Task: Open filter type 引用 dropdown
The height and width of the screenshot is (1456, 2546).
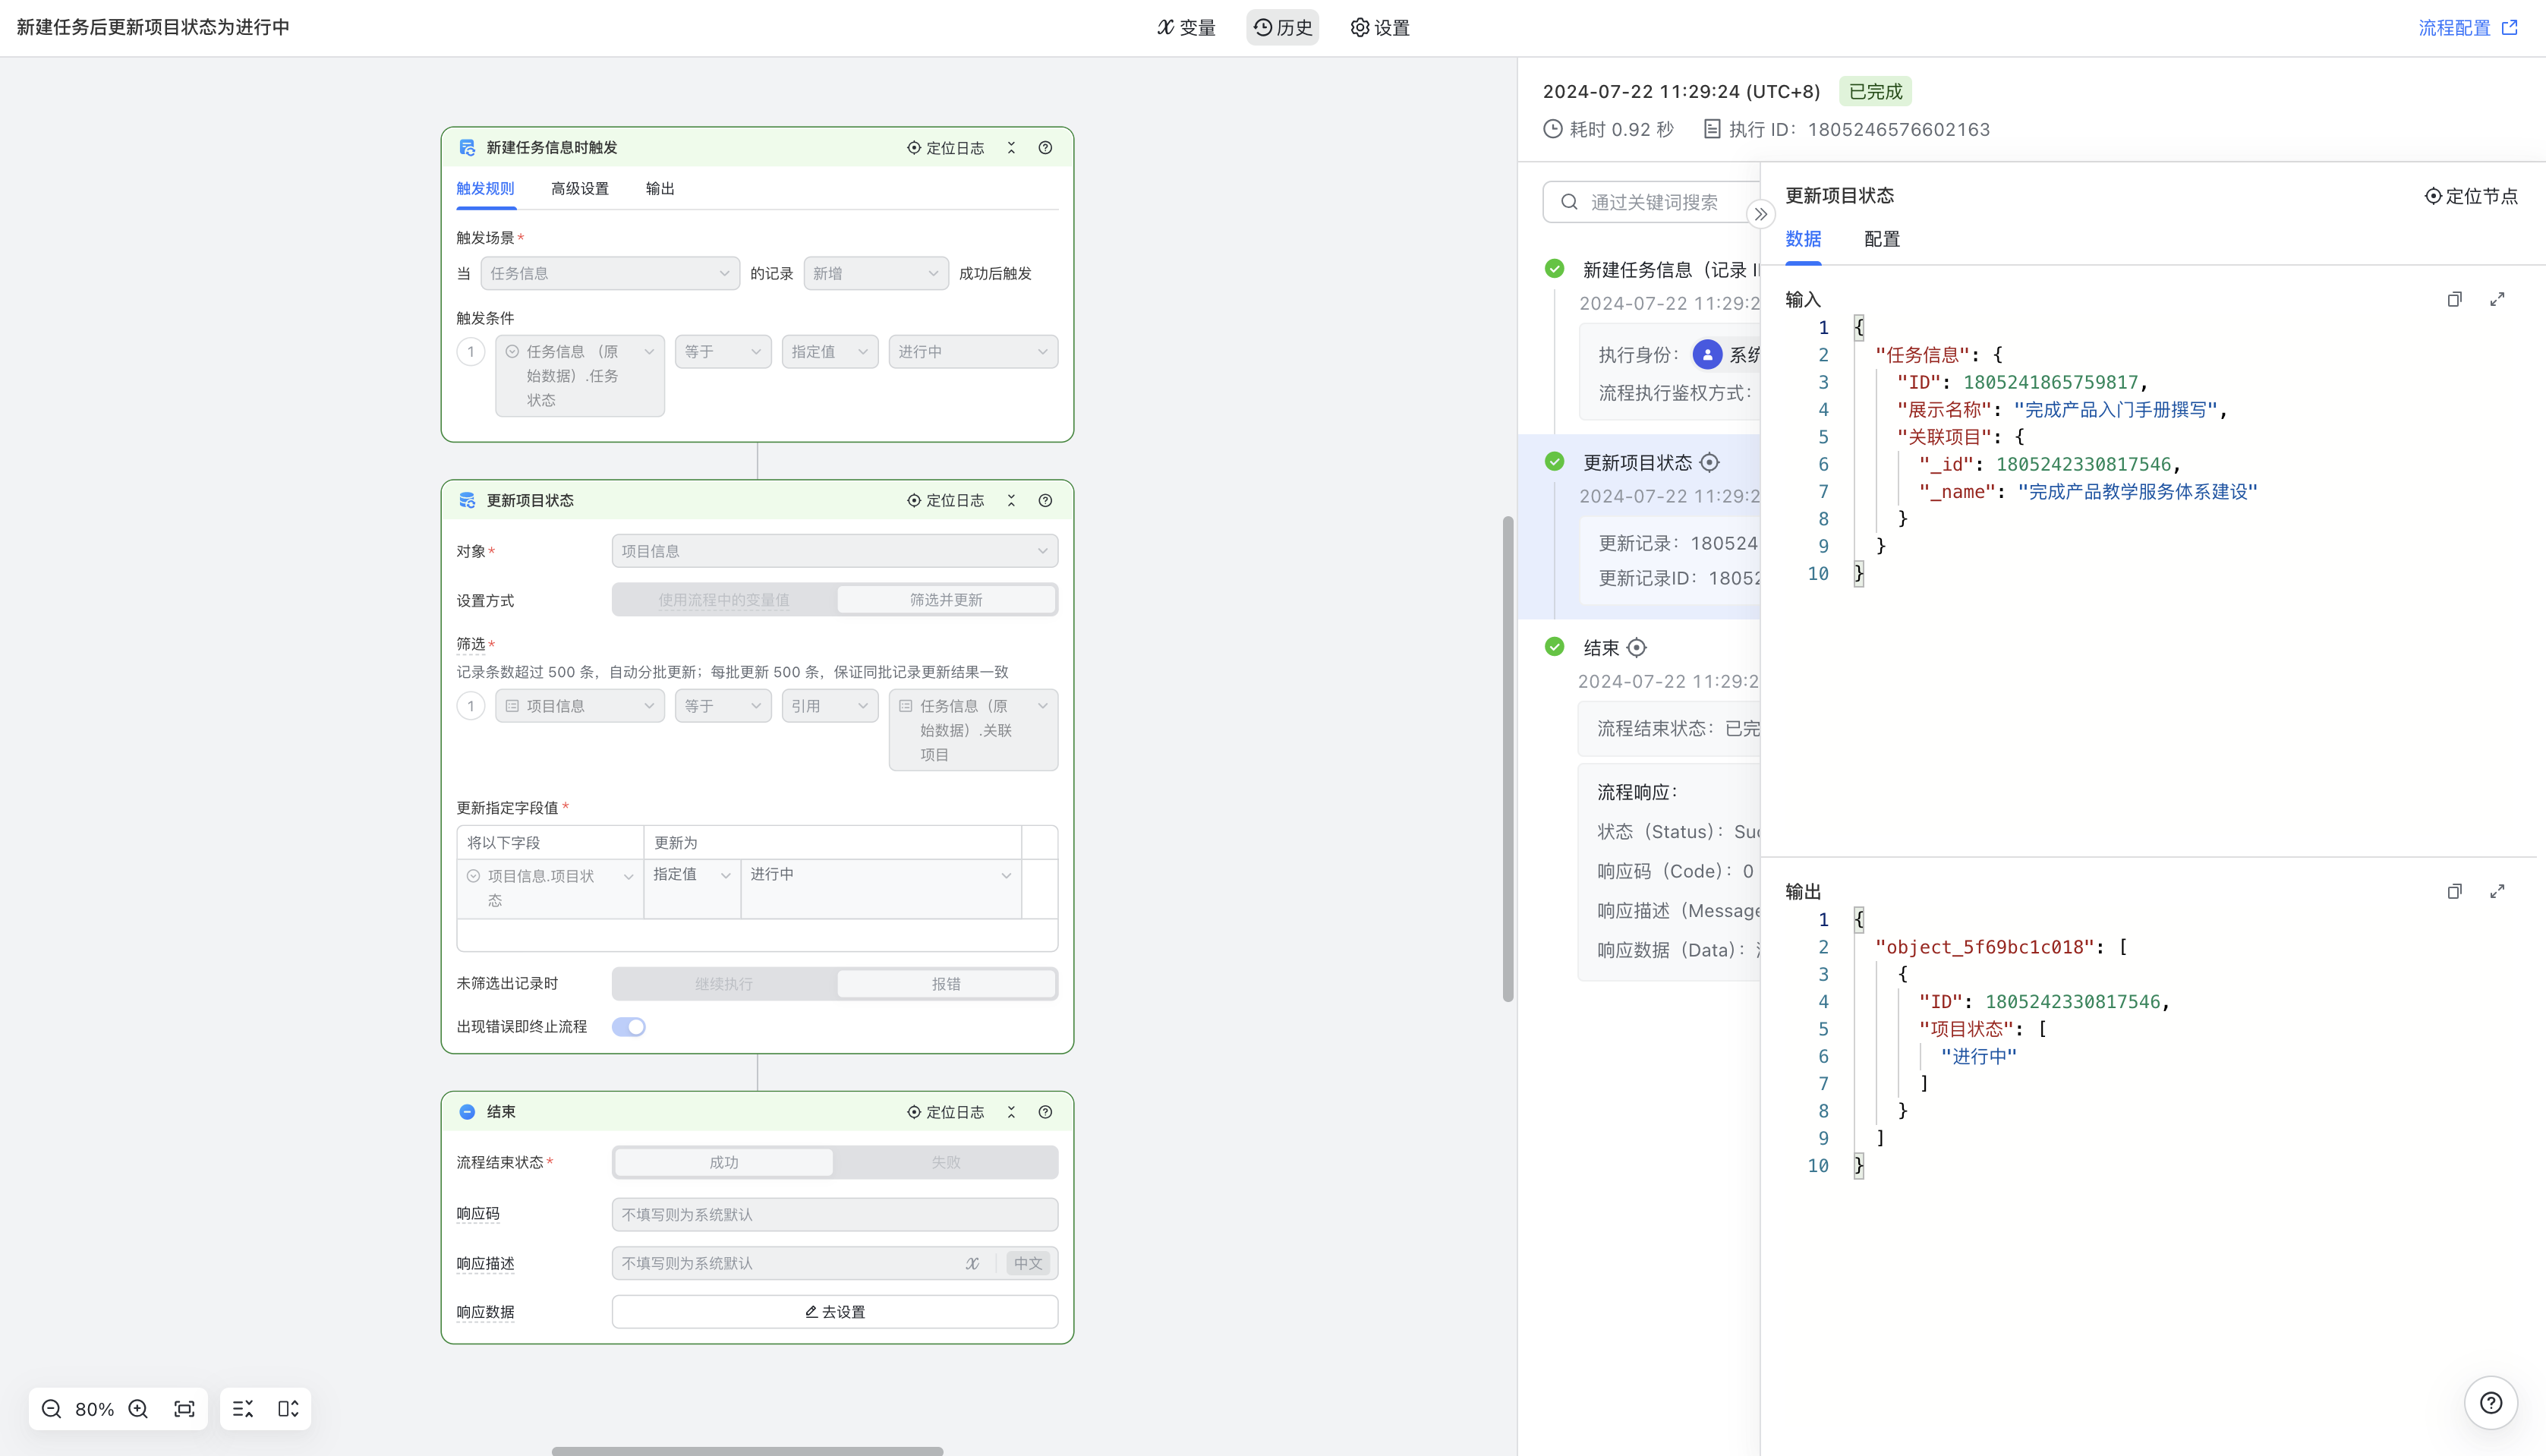Action: pyautogui.click(x=830, y=706)
